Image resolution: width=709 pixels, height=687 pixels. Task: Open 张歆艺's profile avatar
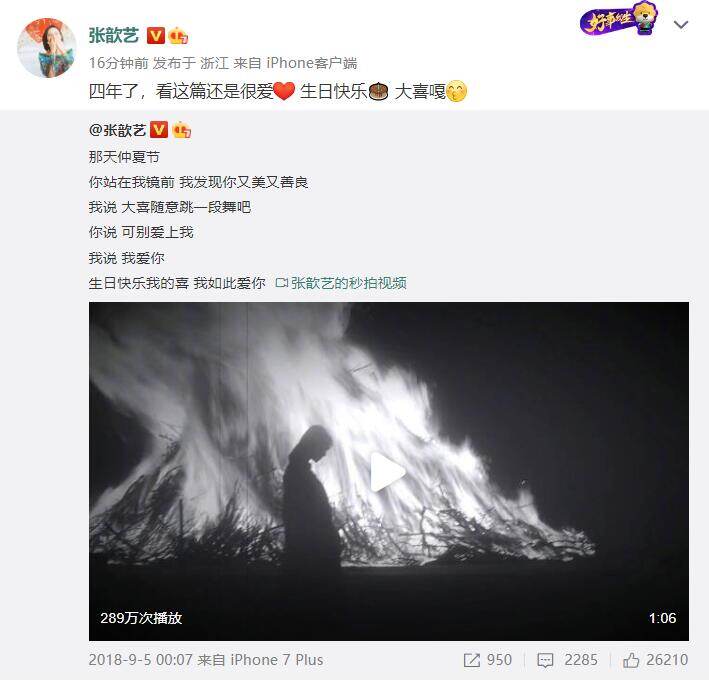pos(47,47)
